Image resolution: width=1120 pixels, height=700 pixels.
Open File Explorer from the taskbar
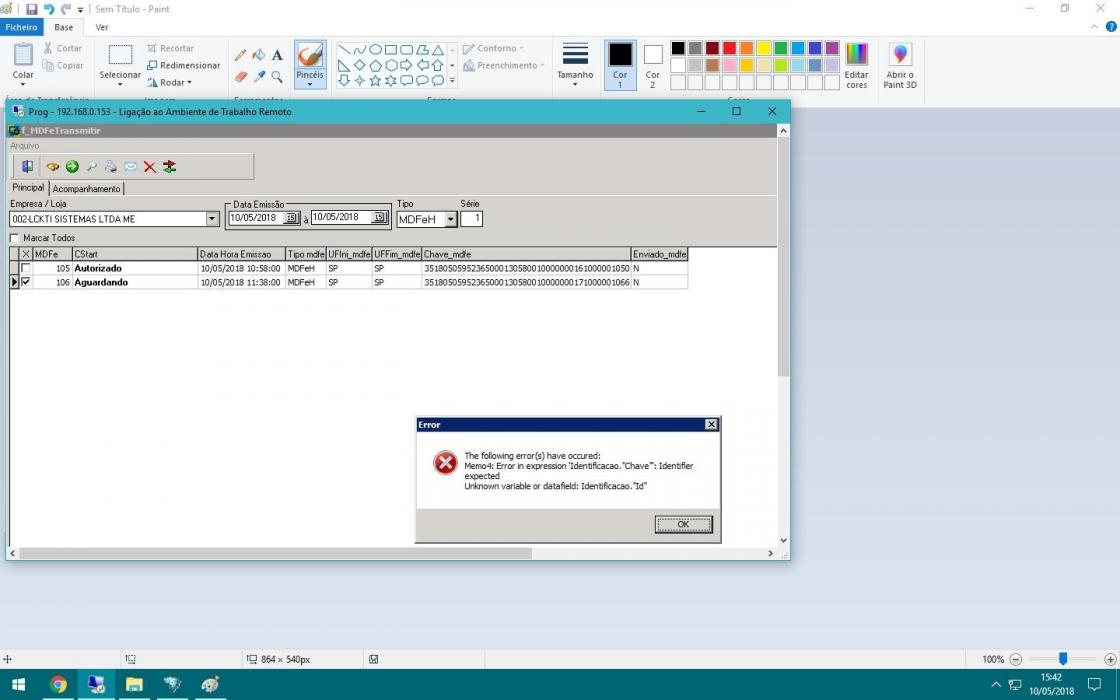pos(134,684)
